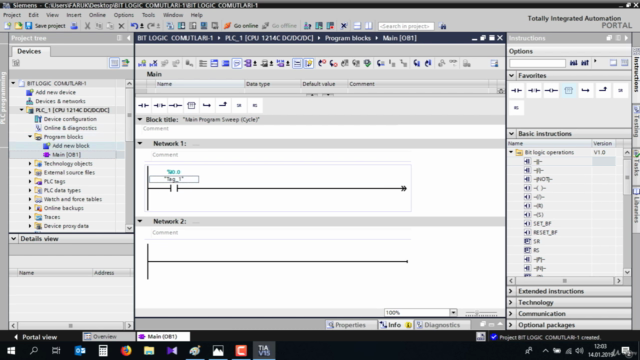Open Device configuration in the project tree
640x360 pixels.
pos(70,119)
